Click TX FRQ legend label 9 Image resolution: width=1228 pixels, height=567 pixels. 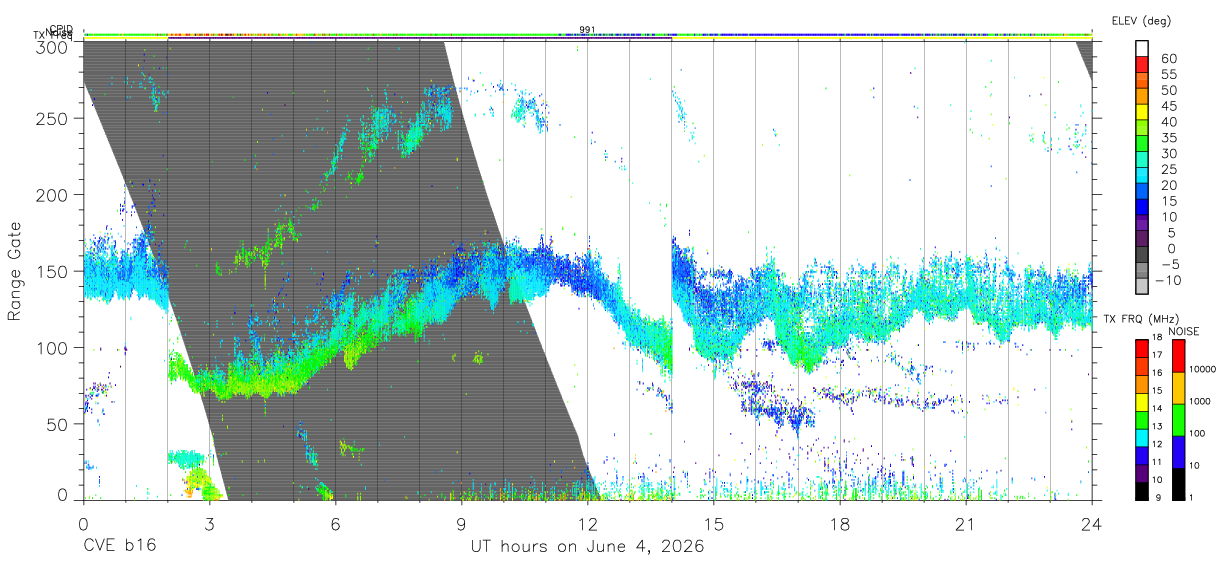pyautogui.click(x=1158, y=497)
